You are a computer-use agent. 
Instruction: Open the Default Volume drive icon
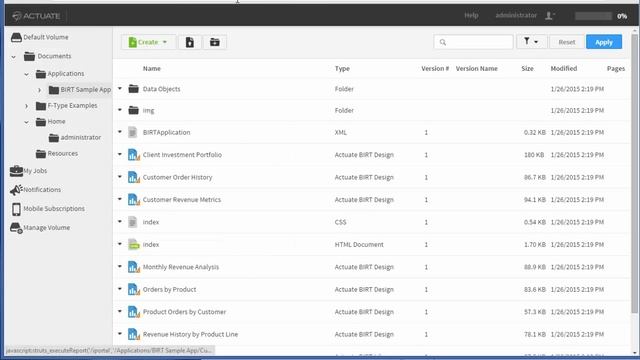pyautogui.click(x=16, y=38)
